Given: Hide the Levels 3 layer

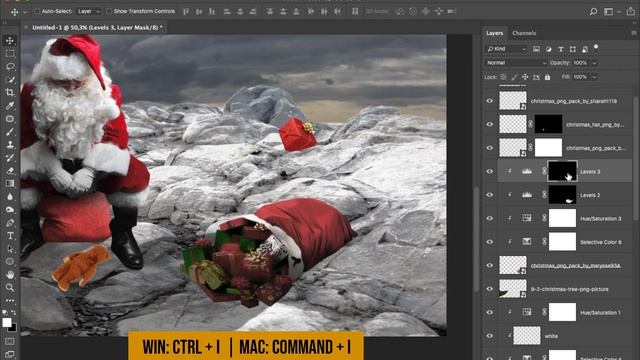Looking at the screenshot, I should point(489,171).
